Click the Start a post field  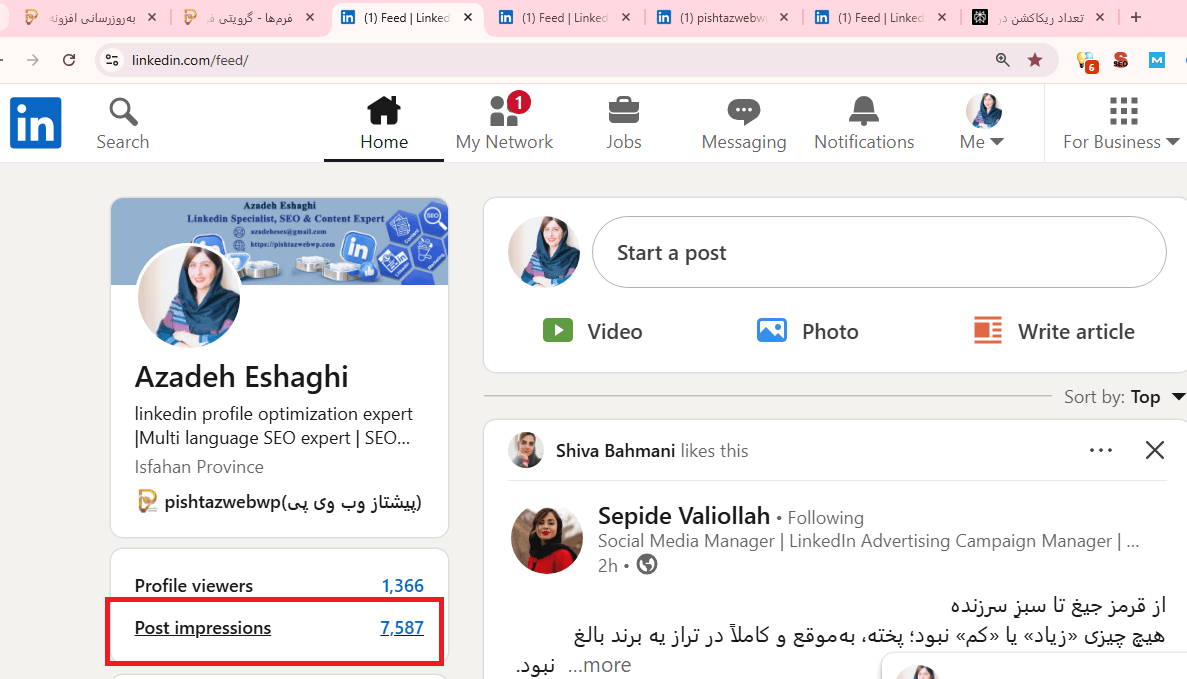[878, 253]
